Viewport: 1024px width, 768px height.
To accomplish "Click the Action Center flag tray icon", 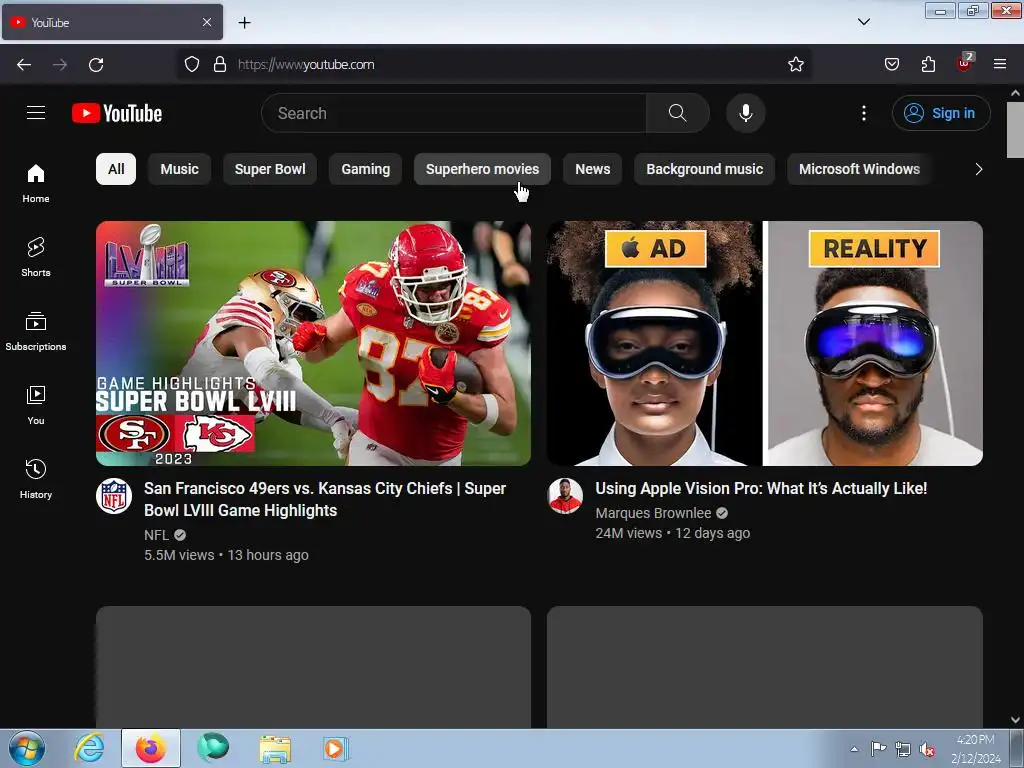I will click(x=879, y=749).
